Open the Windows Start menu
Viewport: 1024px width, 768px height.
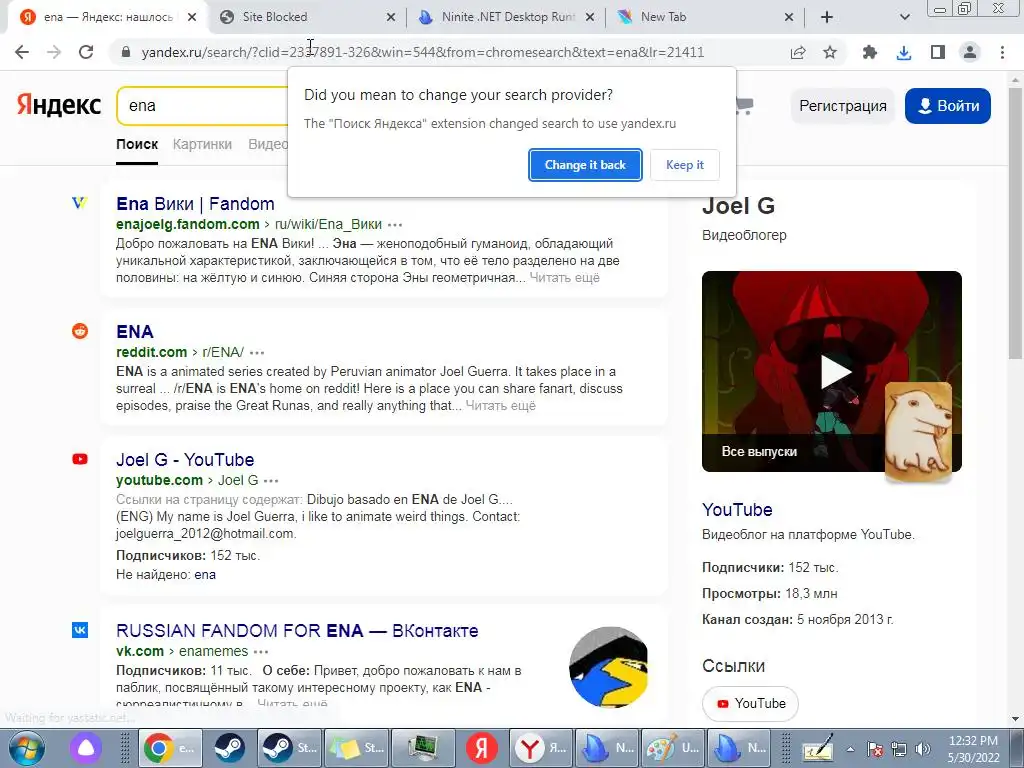26,748
